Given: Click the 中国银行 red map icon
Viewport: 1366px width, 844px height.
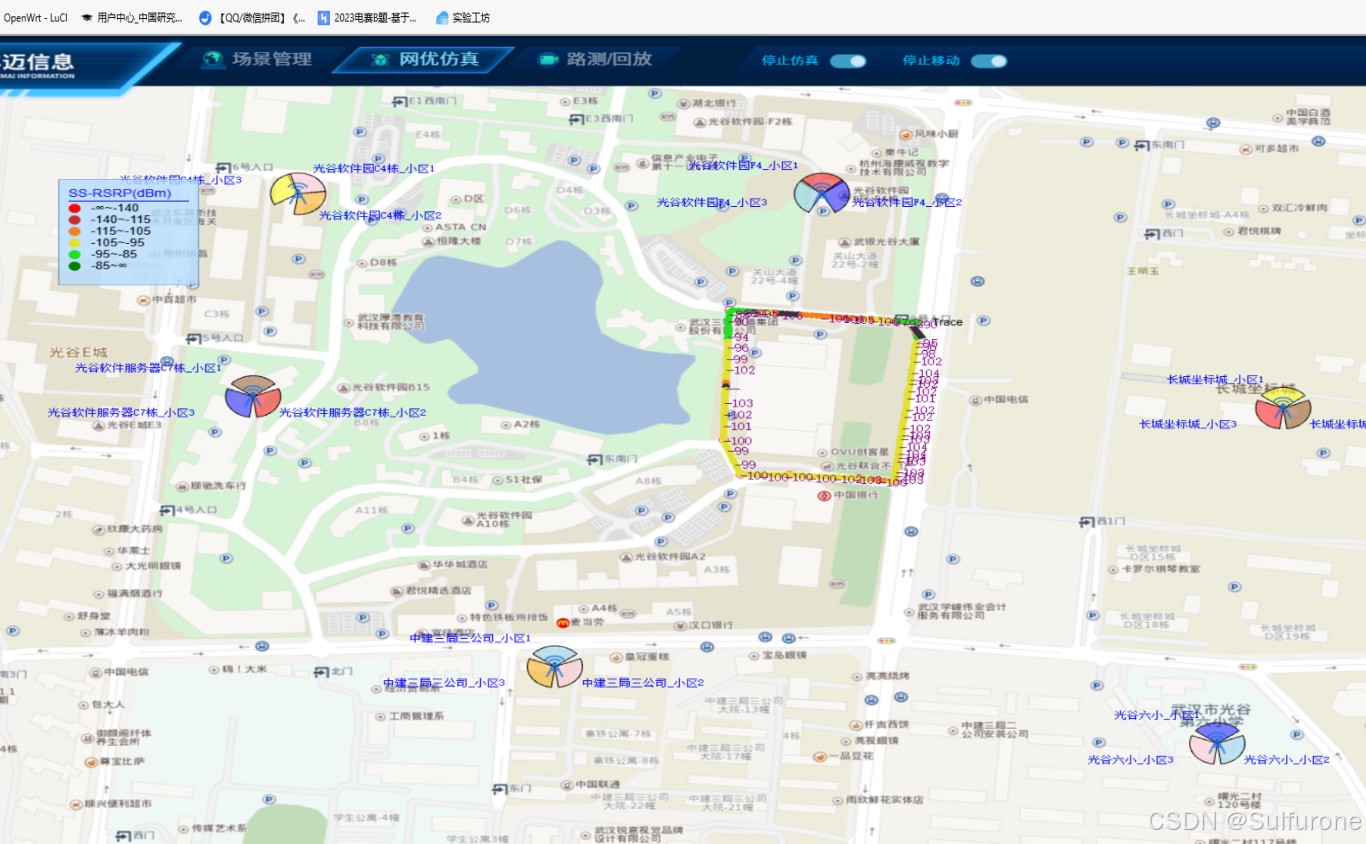Looking at the screenshot, I should coord(824,495).
